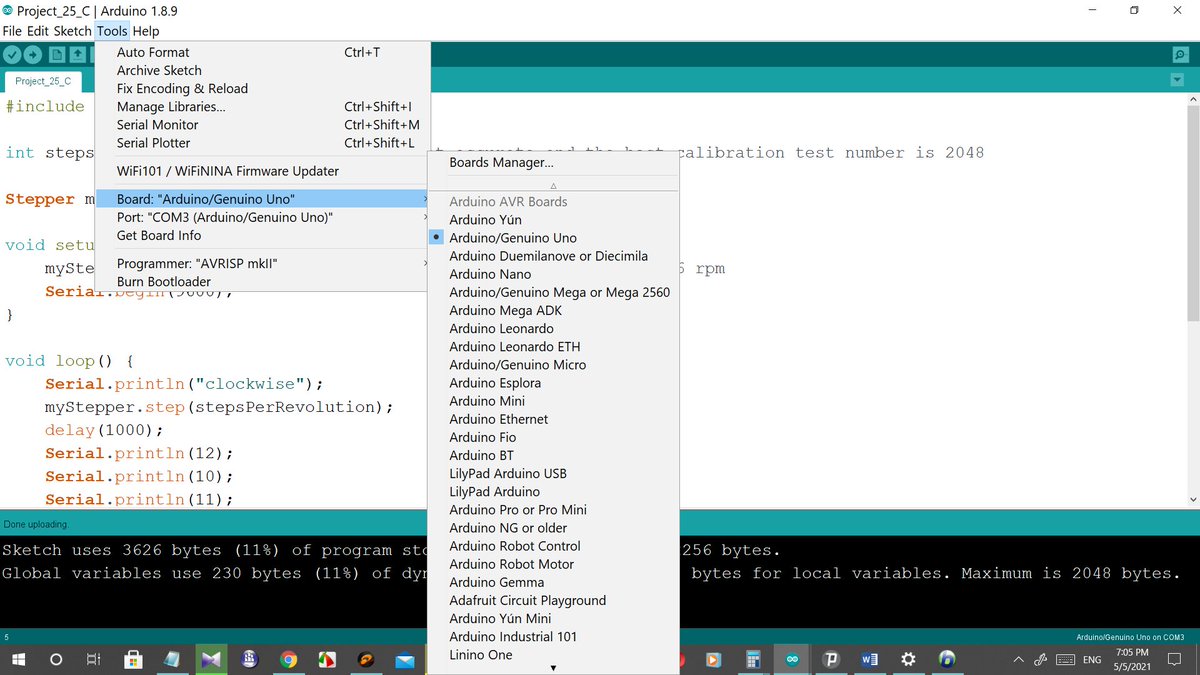The image size is (1200, 675).
Task: Switch to the Arduino IDE taskbar icon
Action: click(792, 660)
